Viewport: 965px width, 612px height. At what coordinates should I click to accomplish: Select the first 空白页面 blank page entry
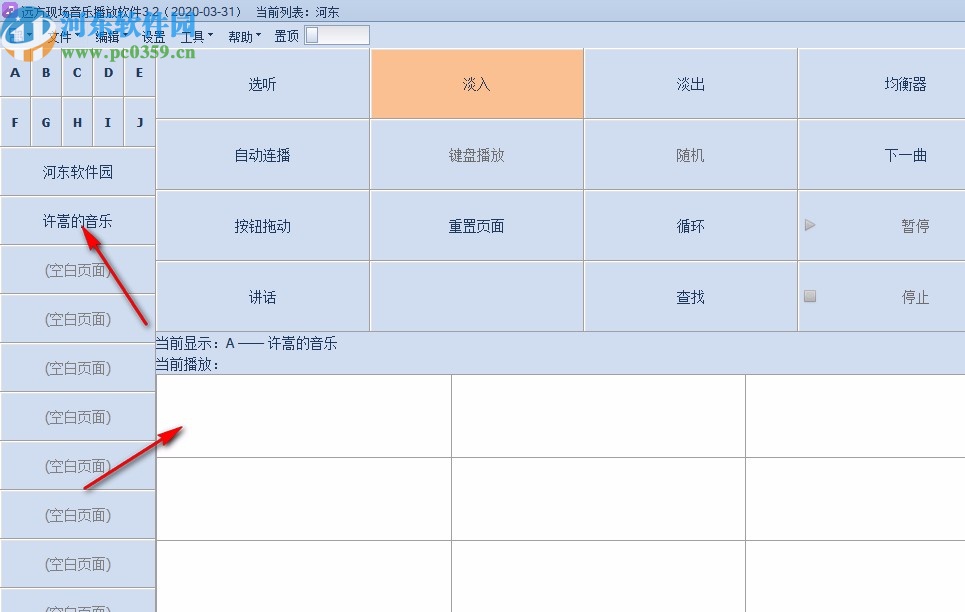tap(77, 269)
